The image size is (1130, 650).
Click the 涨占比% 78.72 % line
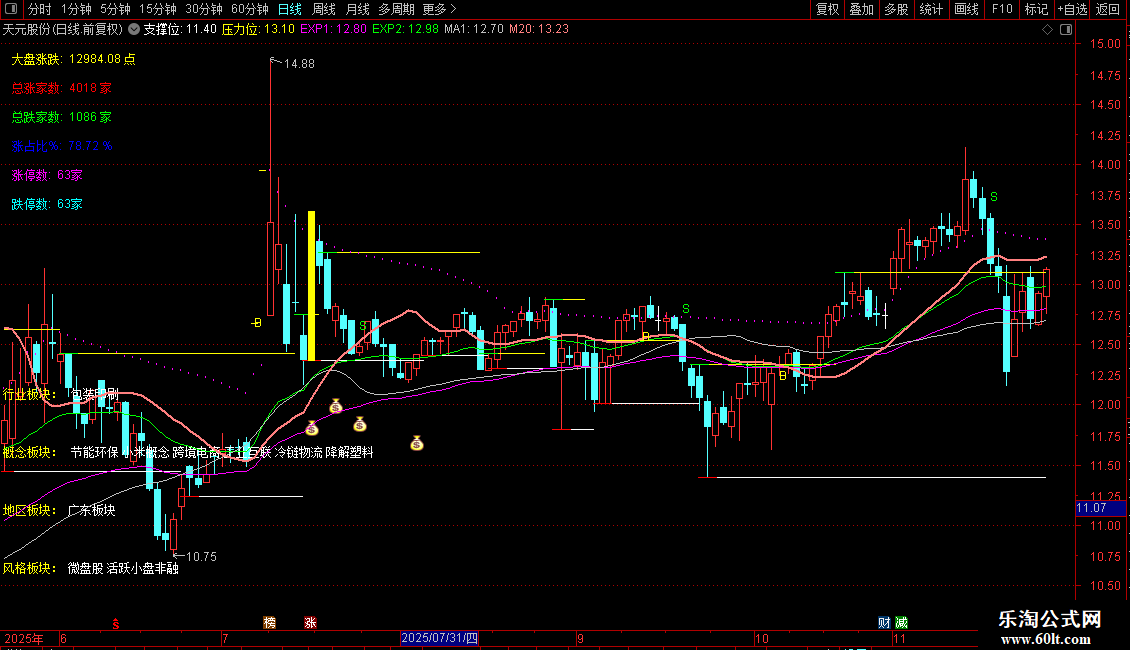62,146
